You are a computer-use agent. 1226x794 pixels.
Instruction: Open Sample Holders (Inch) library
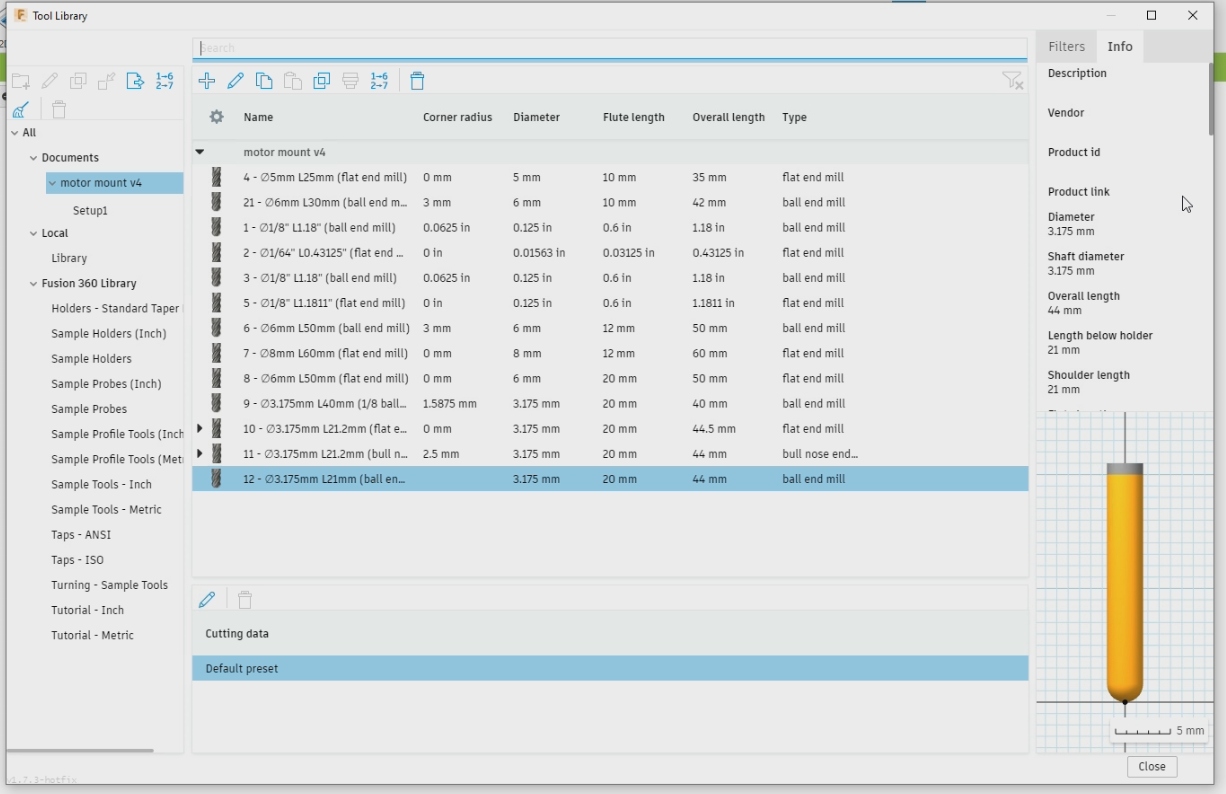(x=109, y=334)
